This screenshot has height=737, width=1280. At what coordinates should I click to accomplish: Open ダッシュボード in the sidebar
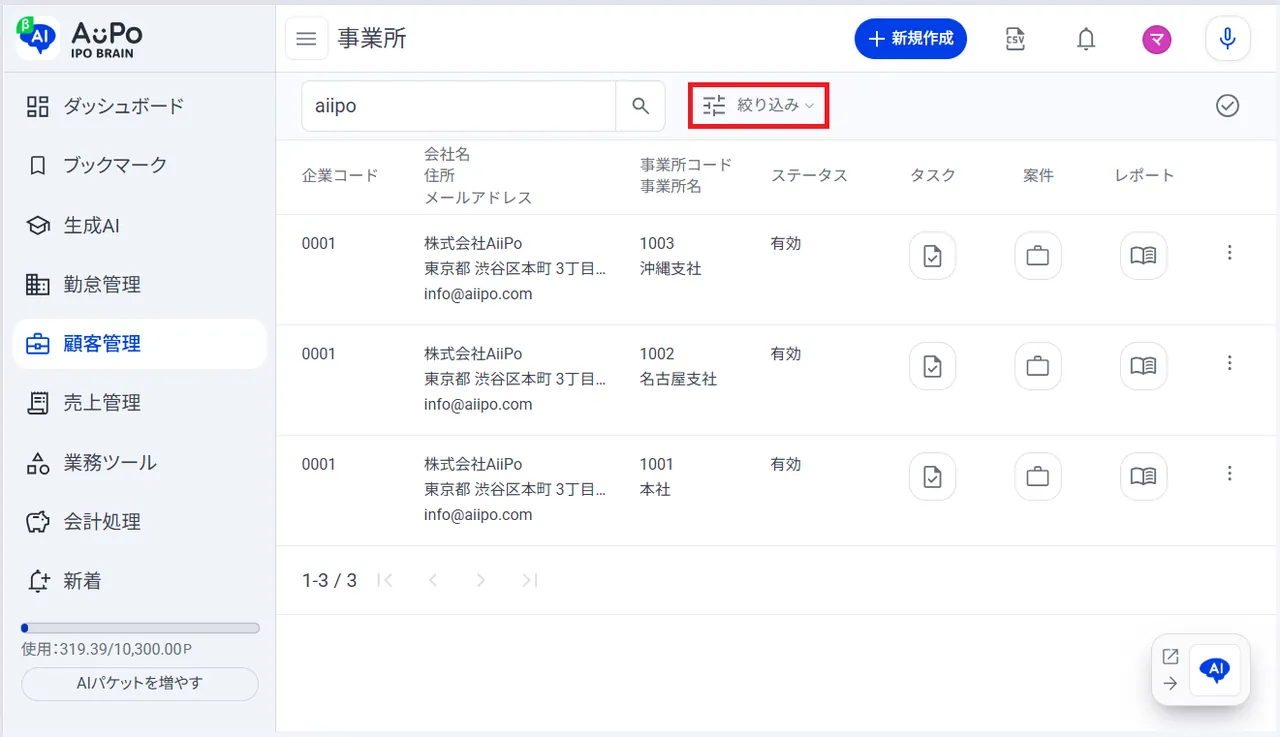[139, 106]
